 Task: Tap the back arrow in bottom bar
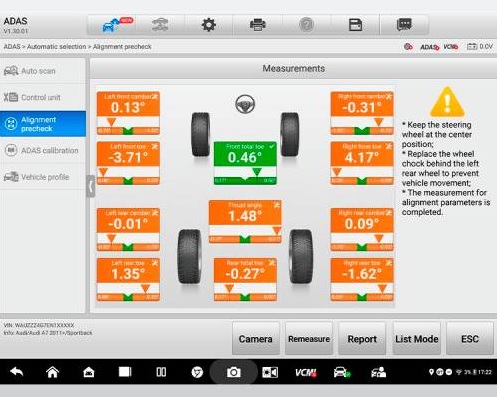coord(16,372)
